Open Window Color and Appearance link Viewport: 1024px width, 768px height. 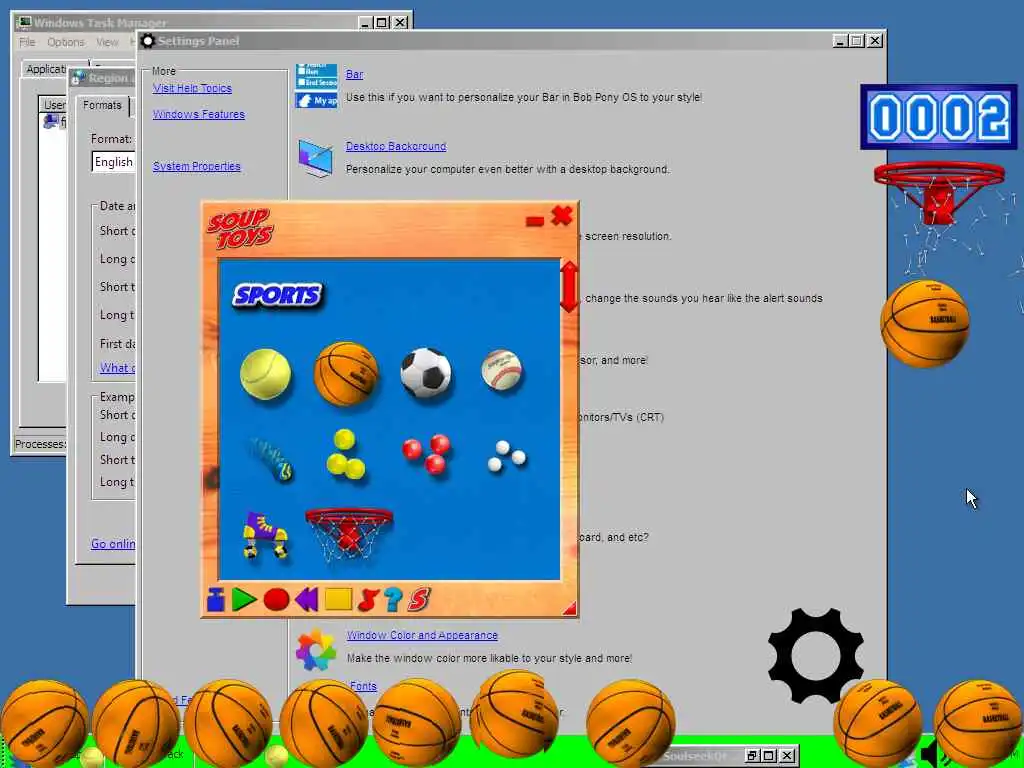coord(422,635)
